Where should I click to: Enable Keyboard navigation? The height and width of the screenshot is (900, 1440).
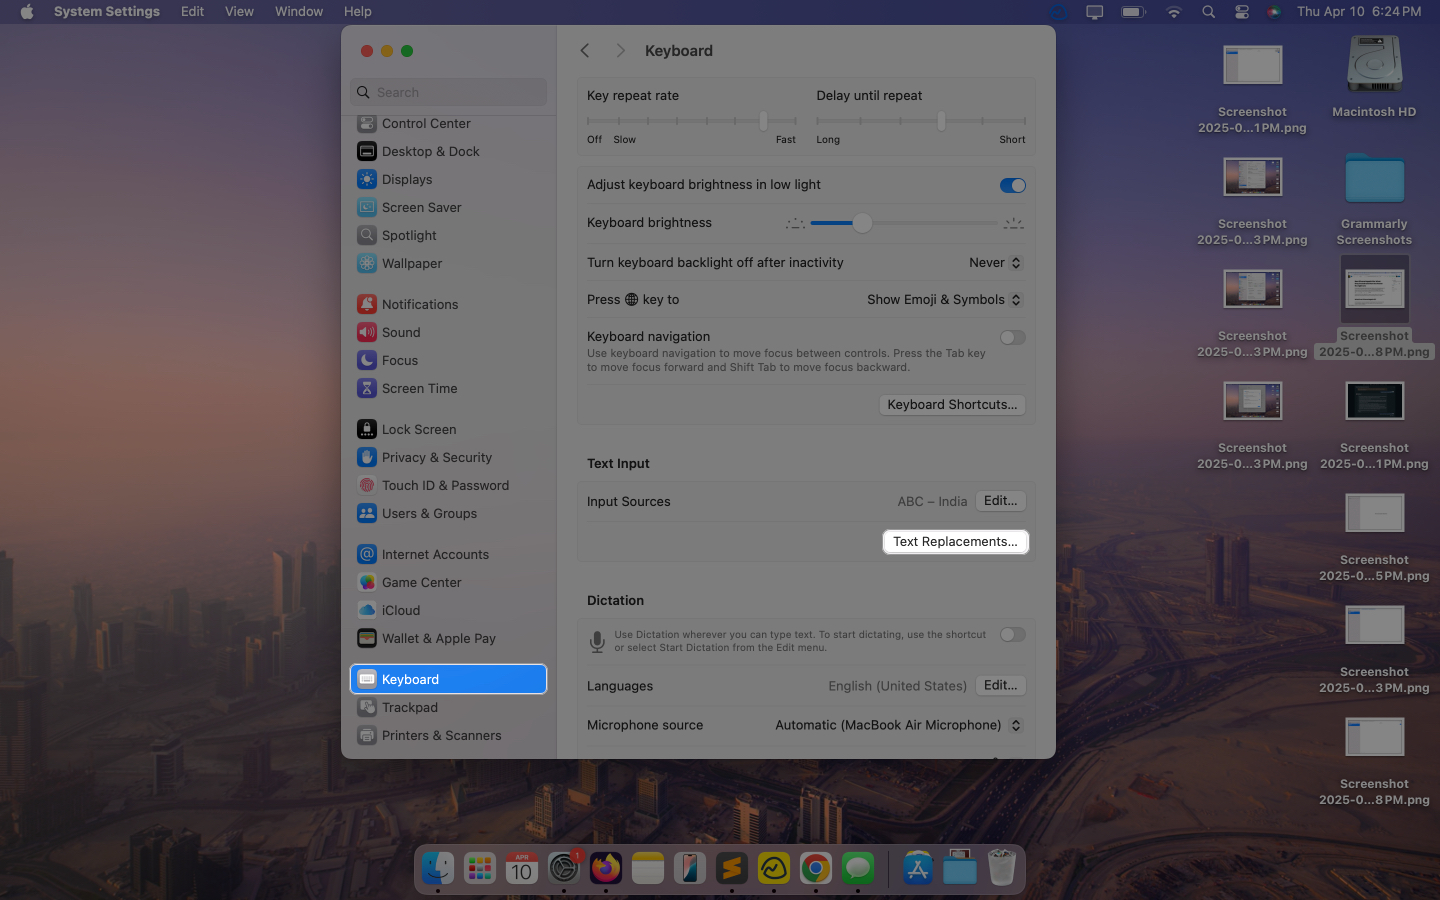point(1012,337)
